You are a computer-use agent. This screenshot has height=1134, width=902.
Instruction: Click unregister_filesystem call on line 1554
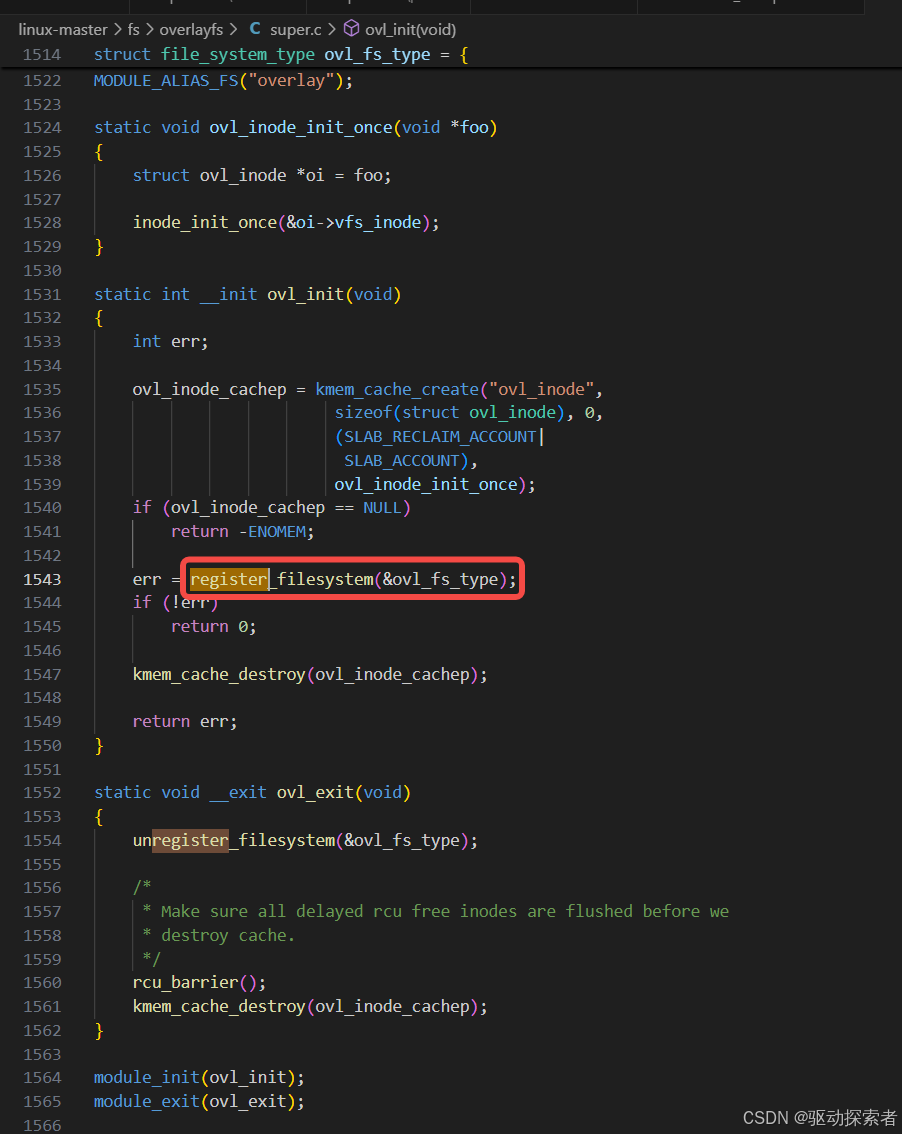(x=234, y=840)
